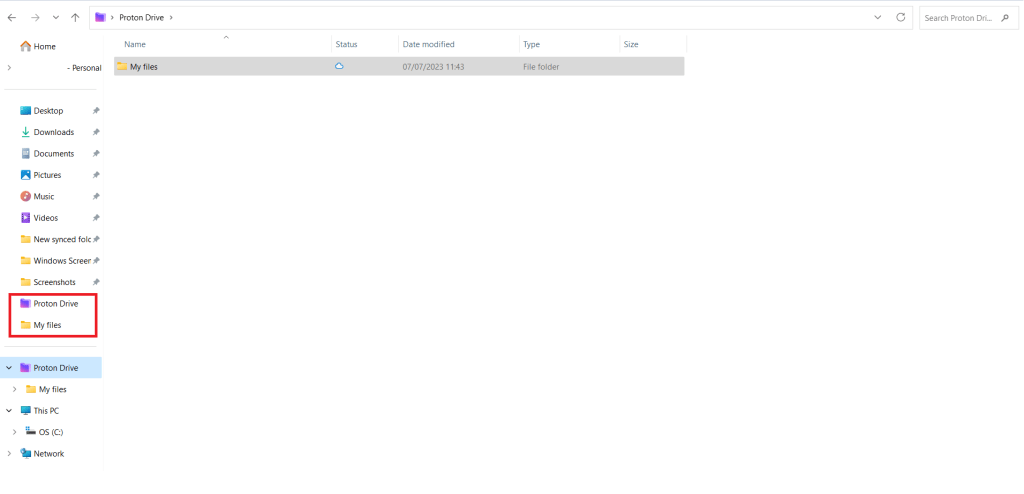The image size is (1024, 494).
Task: Collapse the Proton Drive tree node
Action: (9, 368)
